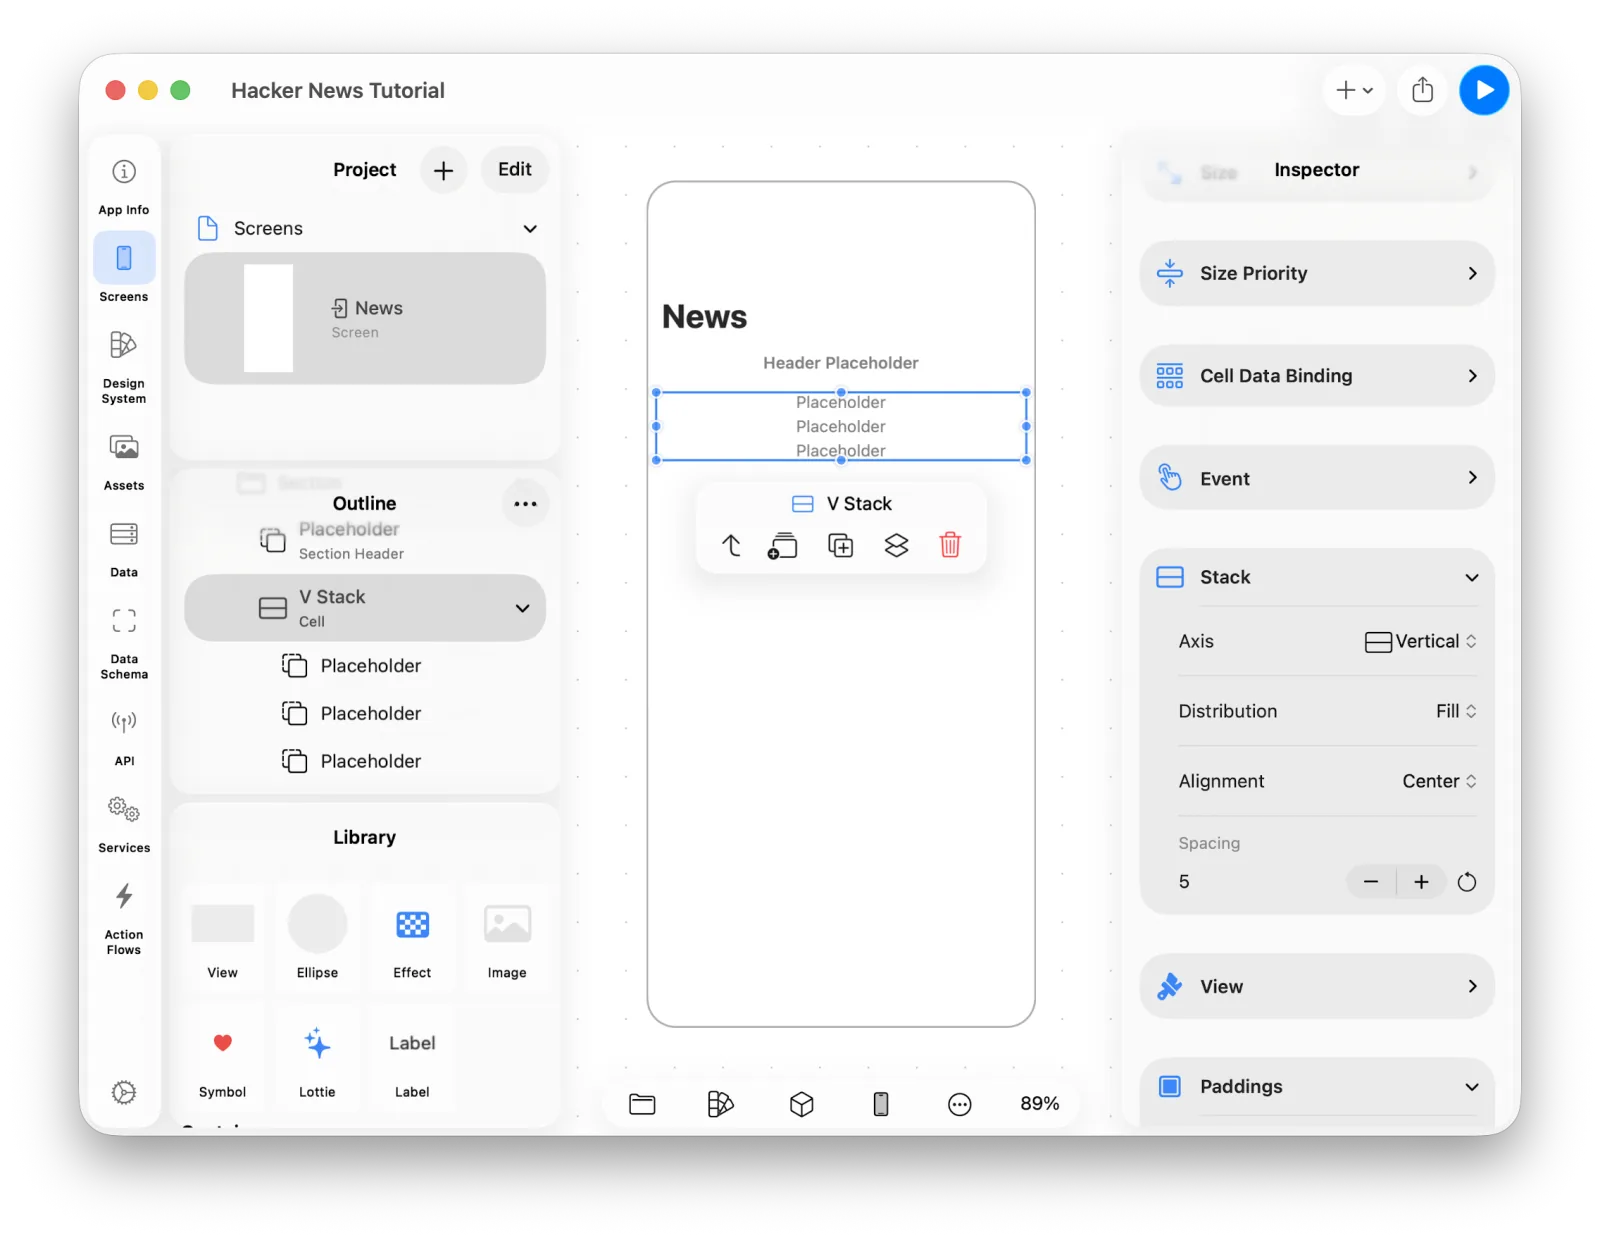Open the Design System sidebar section
1600x1240 pixels.
[123, 367]
